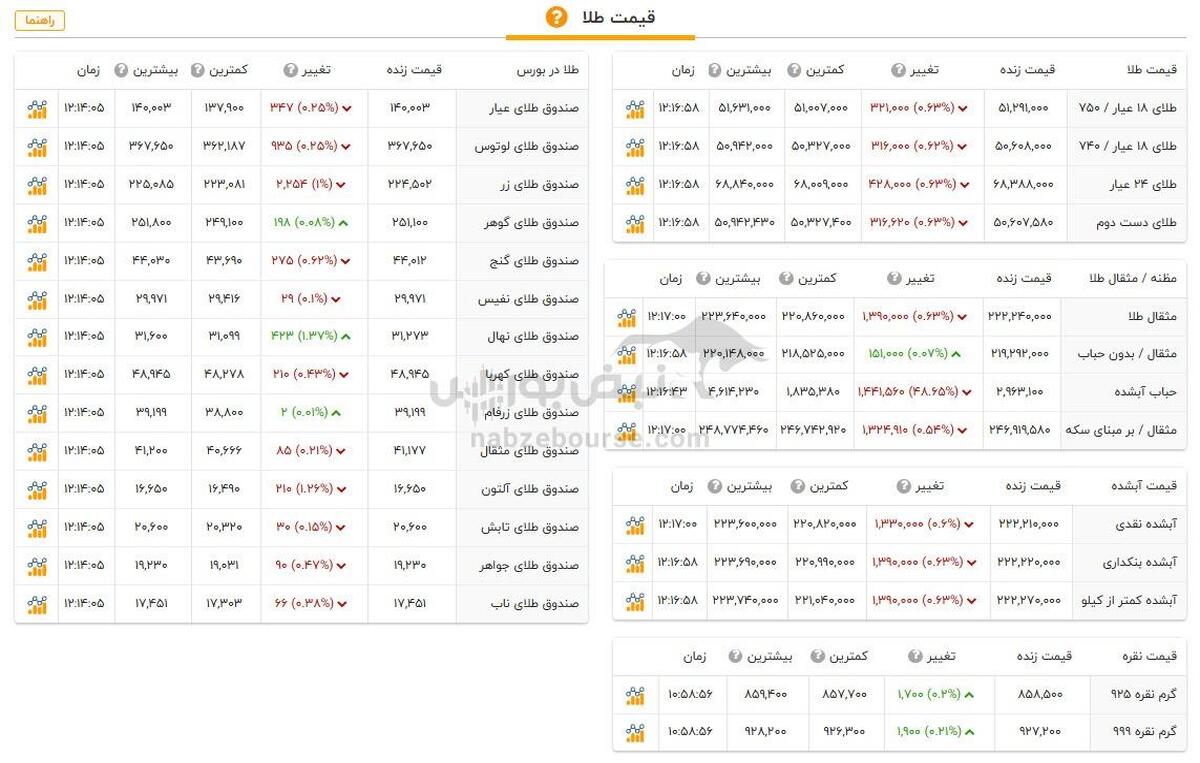Click the کمترین help icon in قیمت نقره table
The height and width of the screenshot is (763, 1200).
tap(818, 657)
